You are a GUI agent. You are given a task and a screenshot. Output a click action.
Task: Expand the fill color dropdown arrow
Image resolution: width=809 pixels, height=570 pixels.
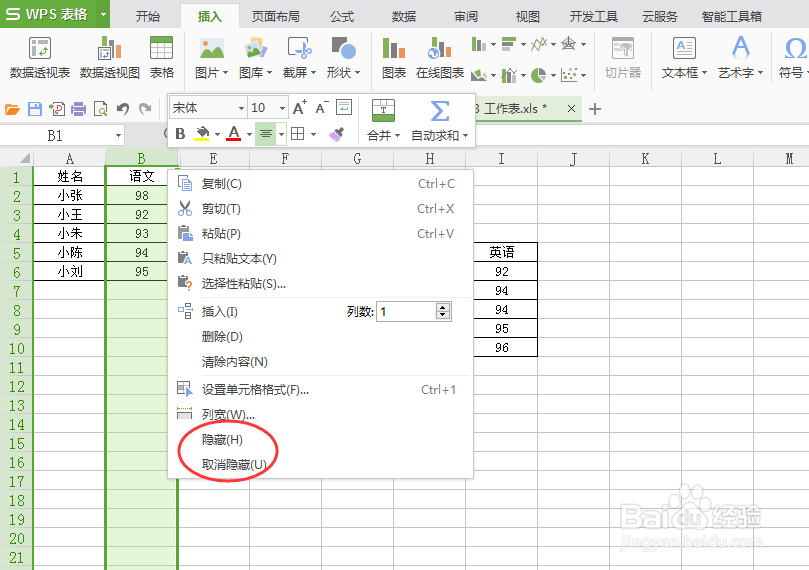217,135
